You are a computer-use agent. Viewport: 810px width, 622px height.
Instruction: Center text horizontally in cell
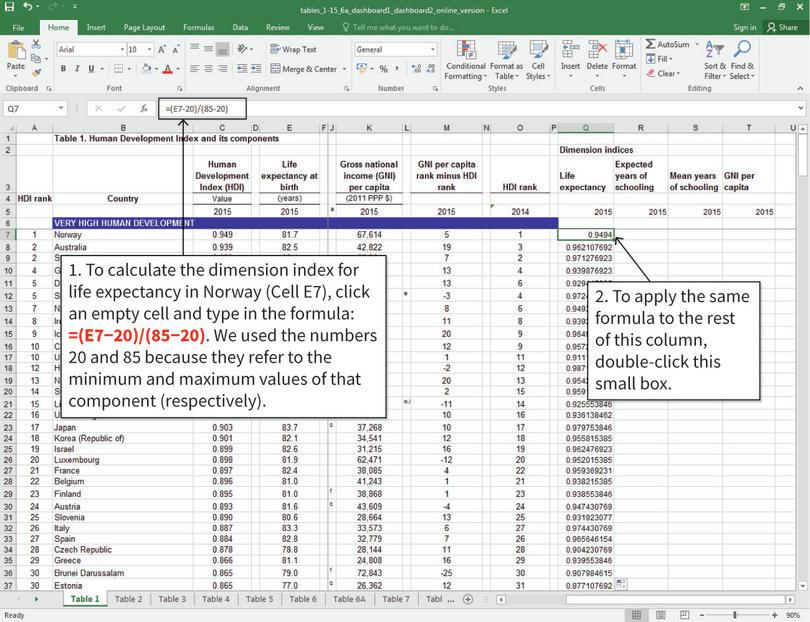point(208,69)
